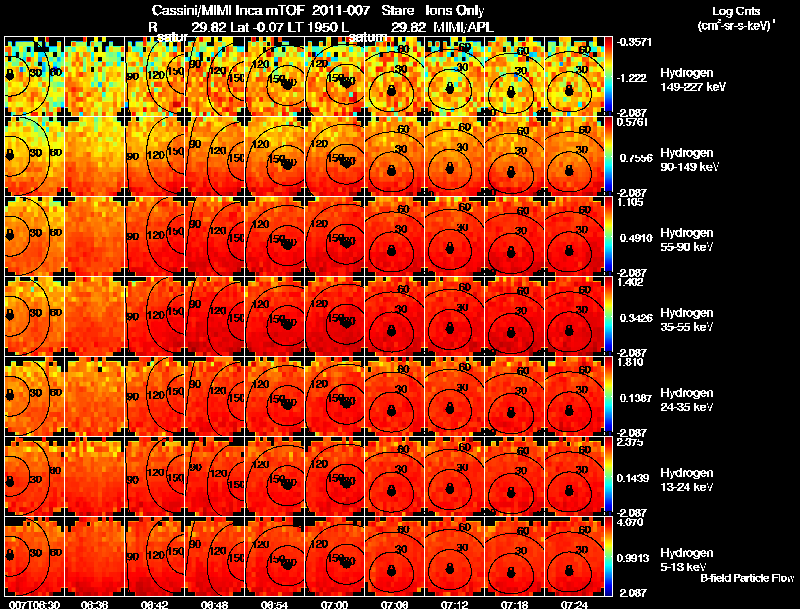Select the 07:06 time axis label
The height and width of the screenshot is (609, 800).
(394, 604)
